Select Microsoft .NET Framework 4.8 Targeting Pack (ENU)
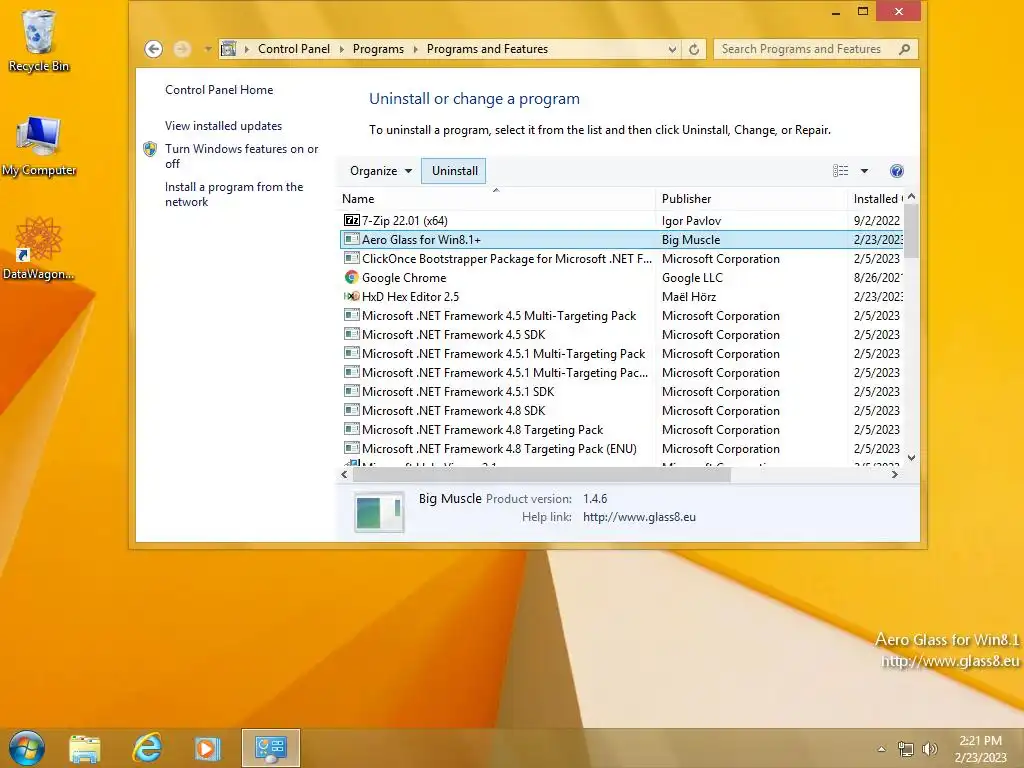Viewport: 1024px width, 768px height. (x=622, y=449)
